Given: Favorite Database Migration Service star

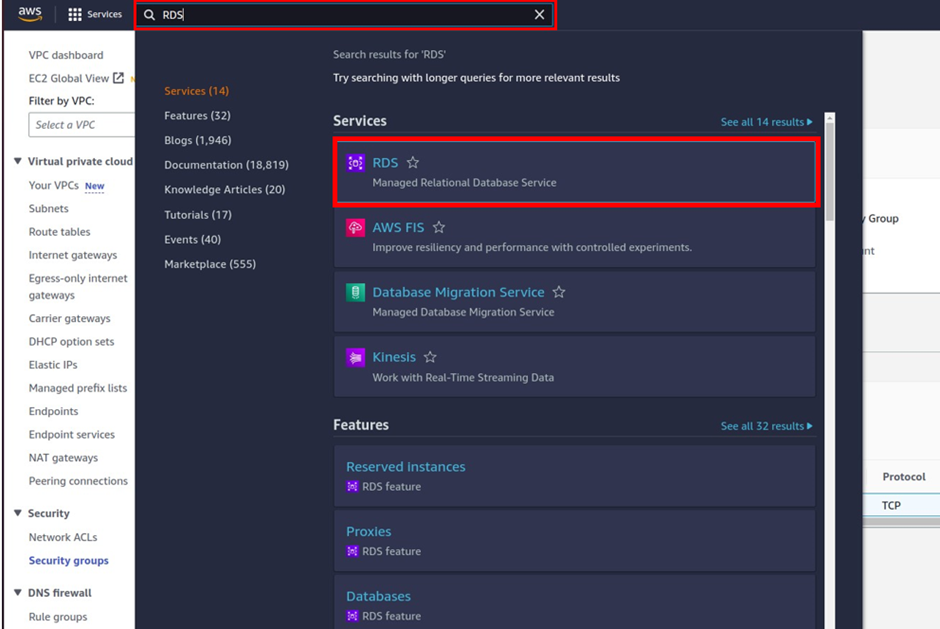Looking at the screenshot, I should pyautogui.click(x=559, y=292).
